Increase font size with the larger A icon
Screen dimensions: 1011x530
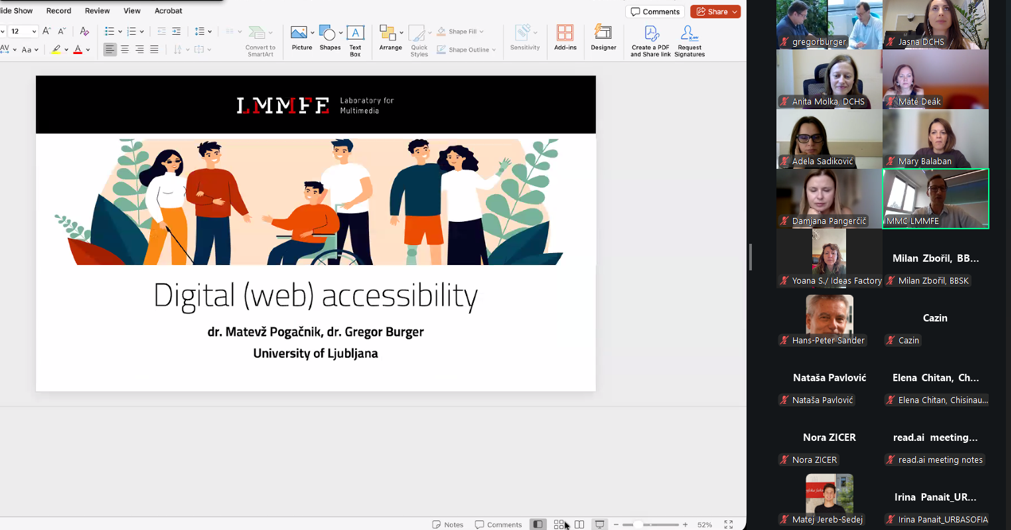[46, 31]
